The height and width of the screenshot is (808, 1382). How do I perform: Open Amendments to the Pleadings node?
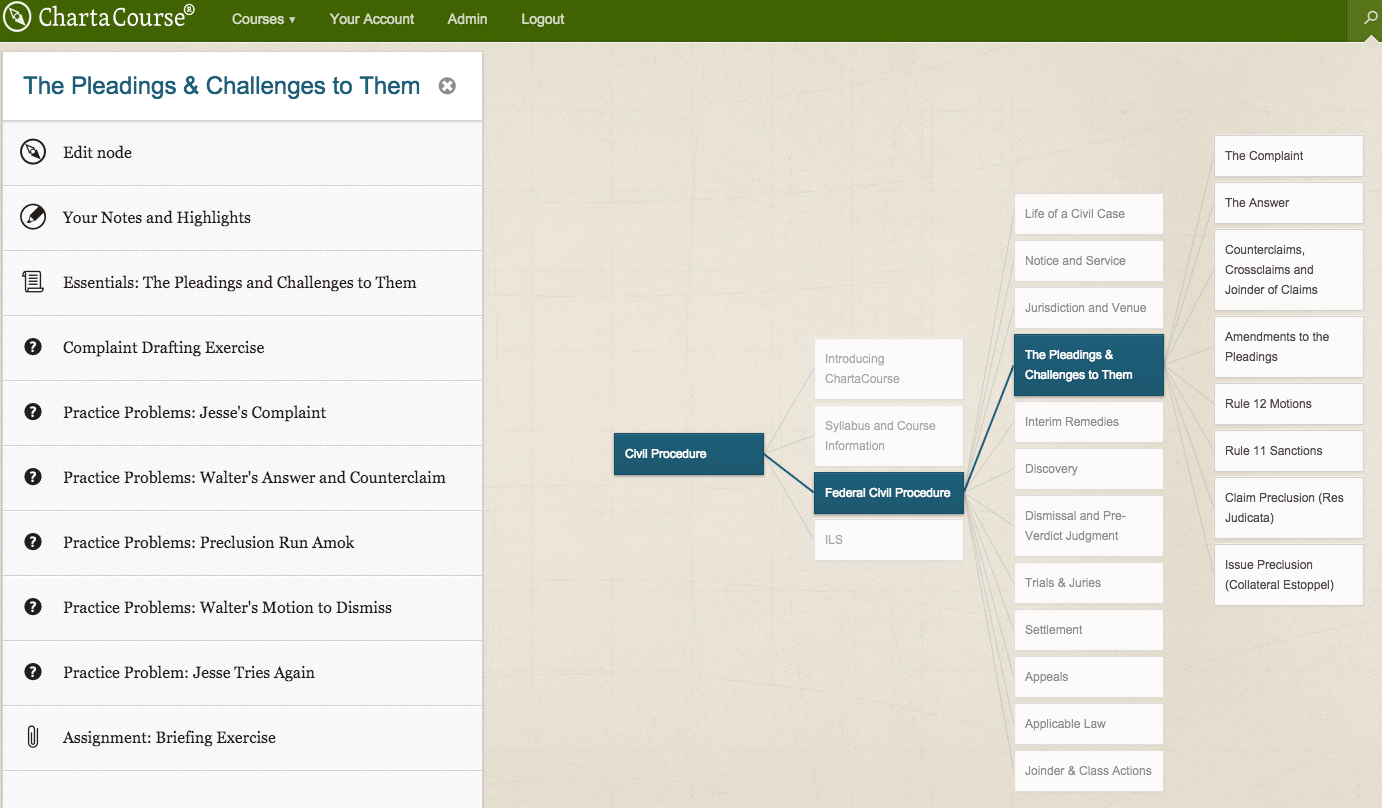tap(1289, 347)
